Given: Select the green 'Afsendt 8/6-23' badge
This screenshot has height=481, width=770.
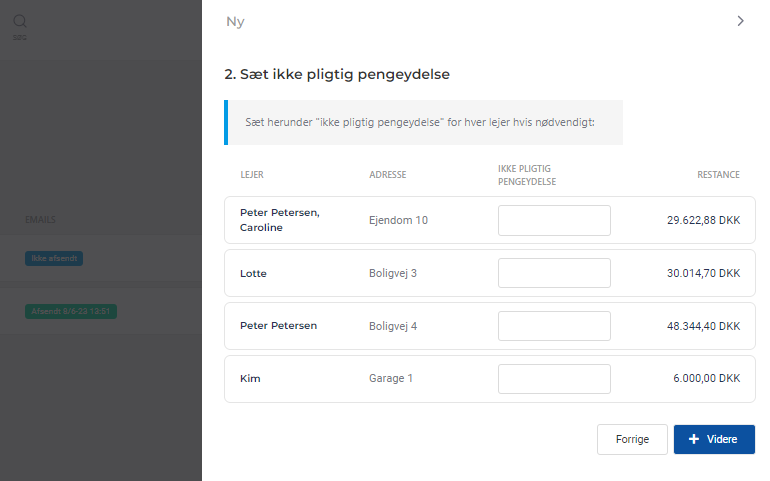Looking at the screenshot, I should click(71, 311).
